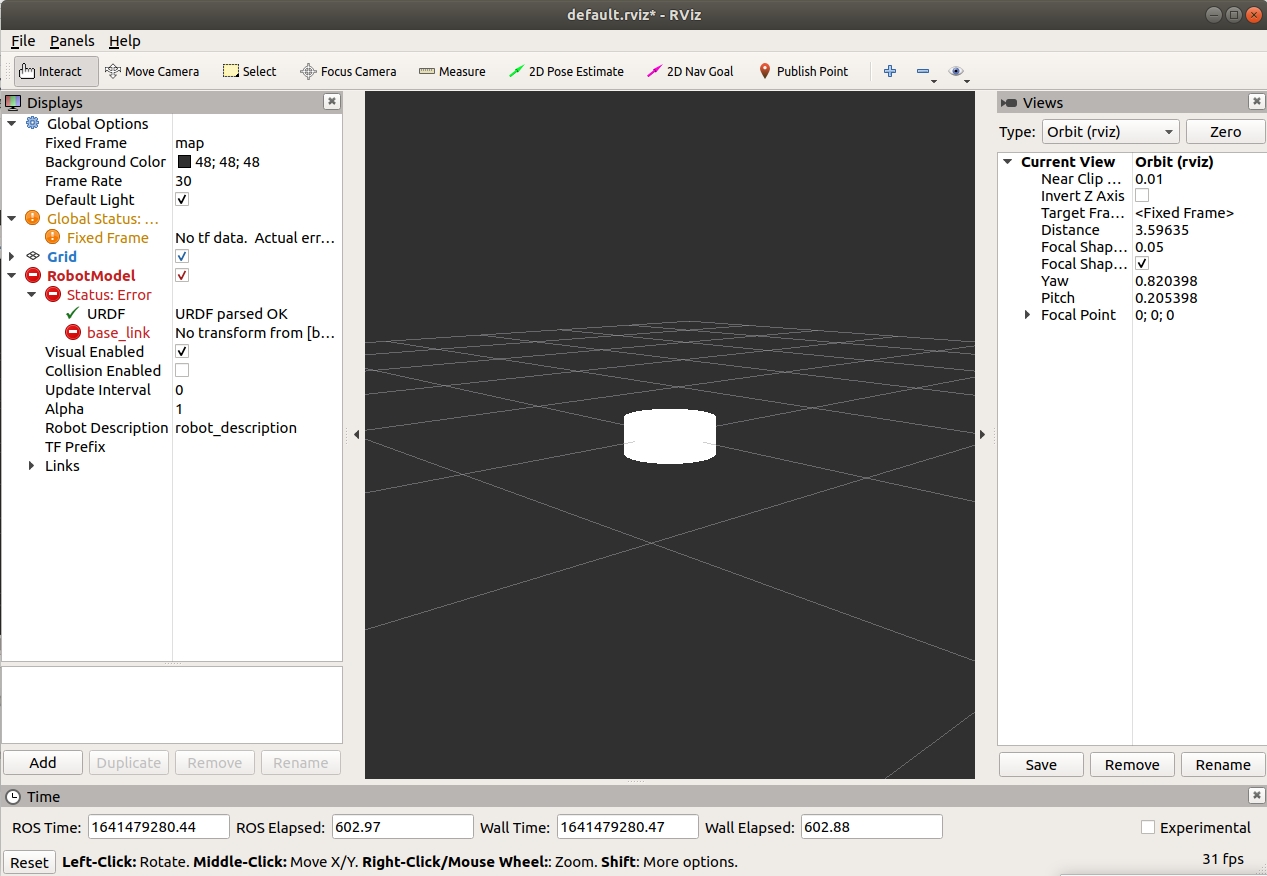This screenshot has width=1267, height=876.
Task: Click the blue plus add-tool icon
Action: point(890,71)
